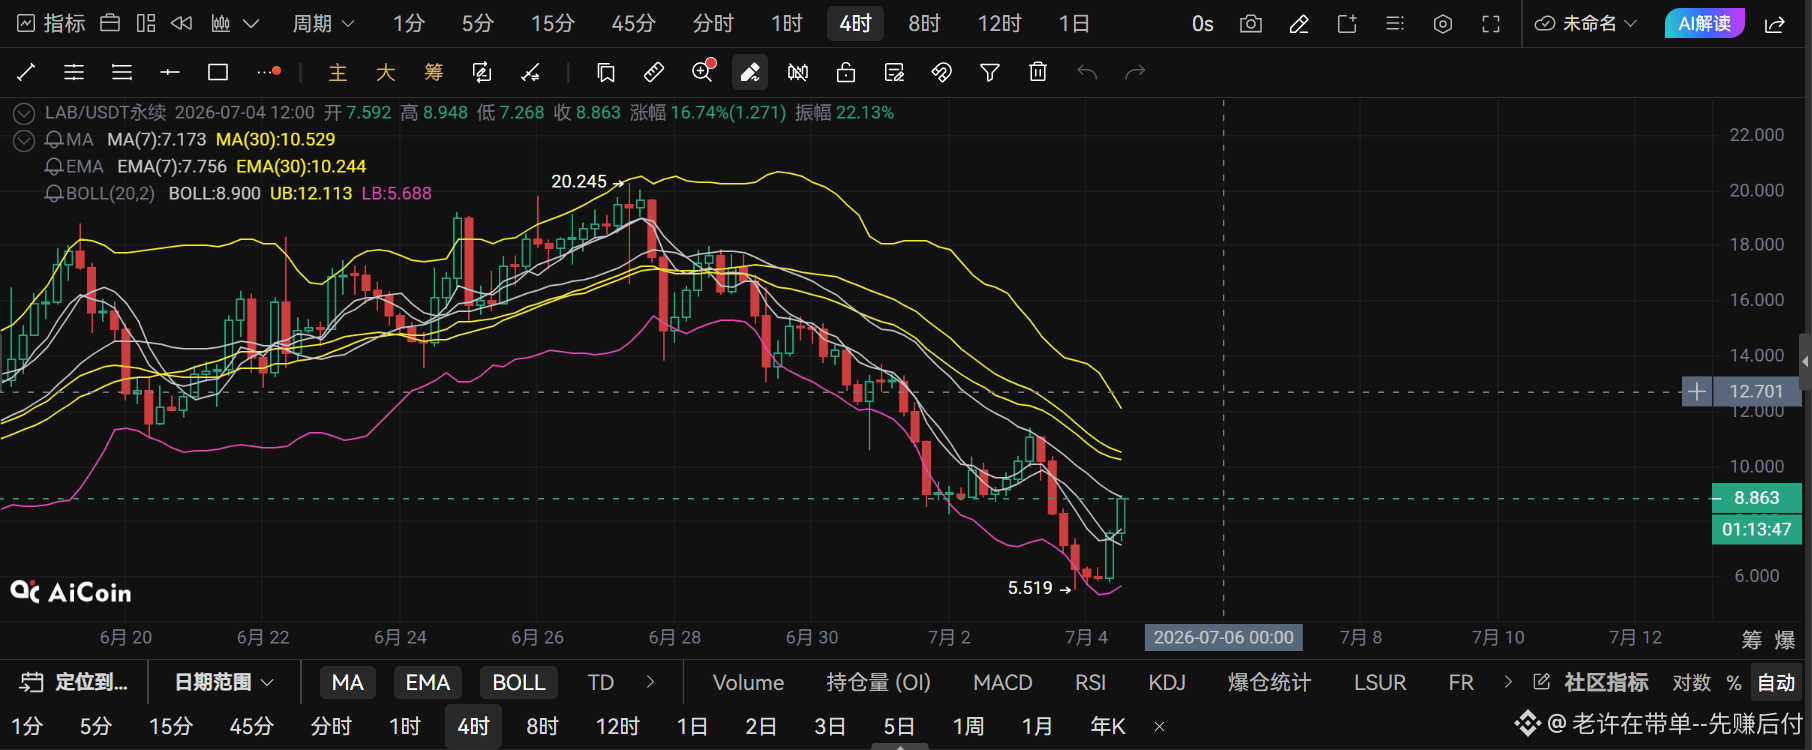
Task: Click the 定位到 locate button
Action: (x=74, y=682)
